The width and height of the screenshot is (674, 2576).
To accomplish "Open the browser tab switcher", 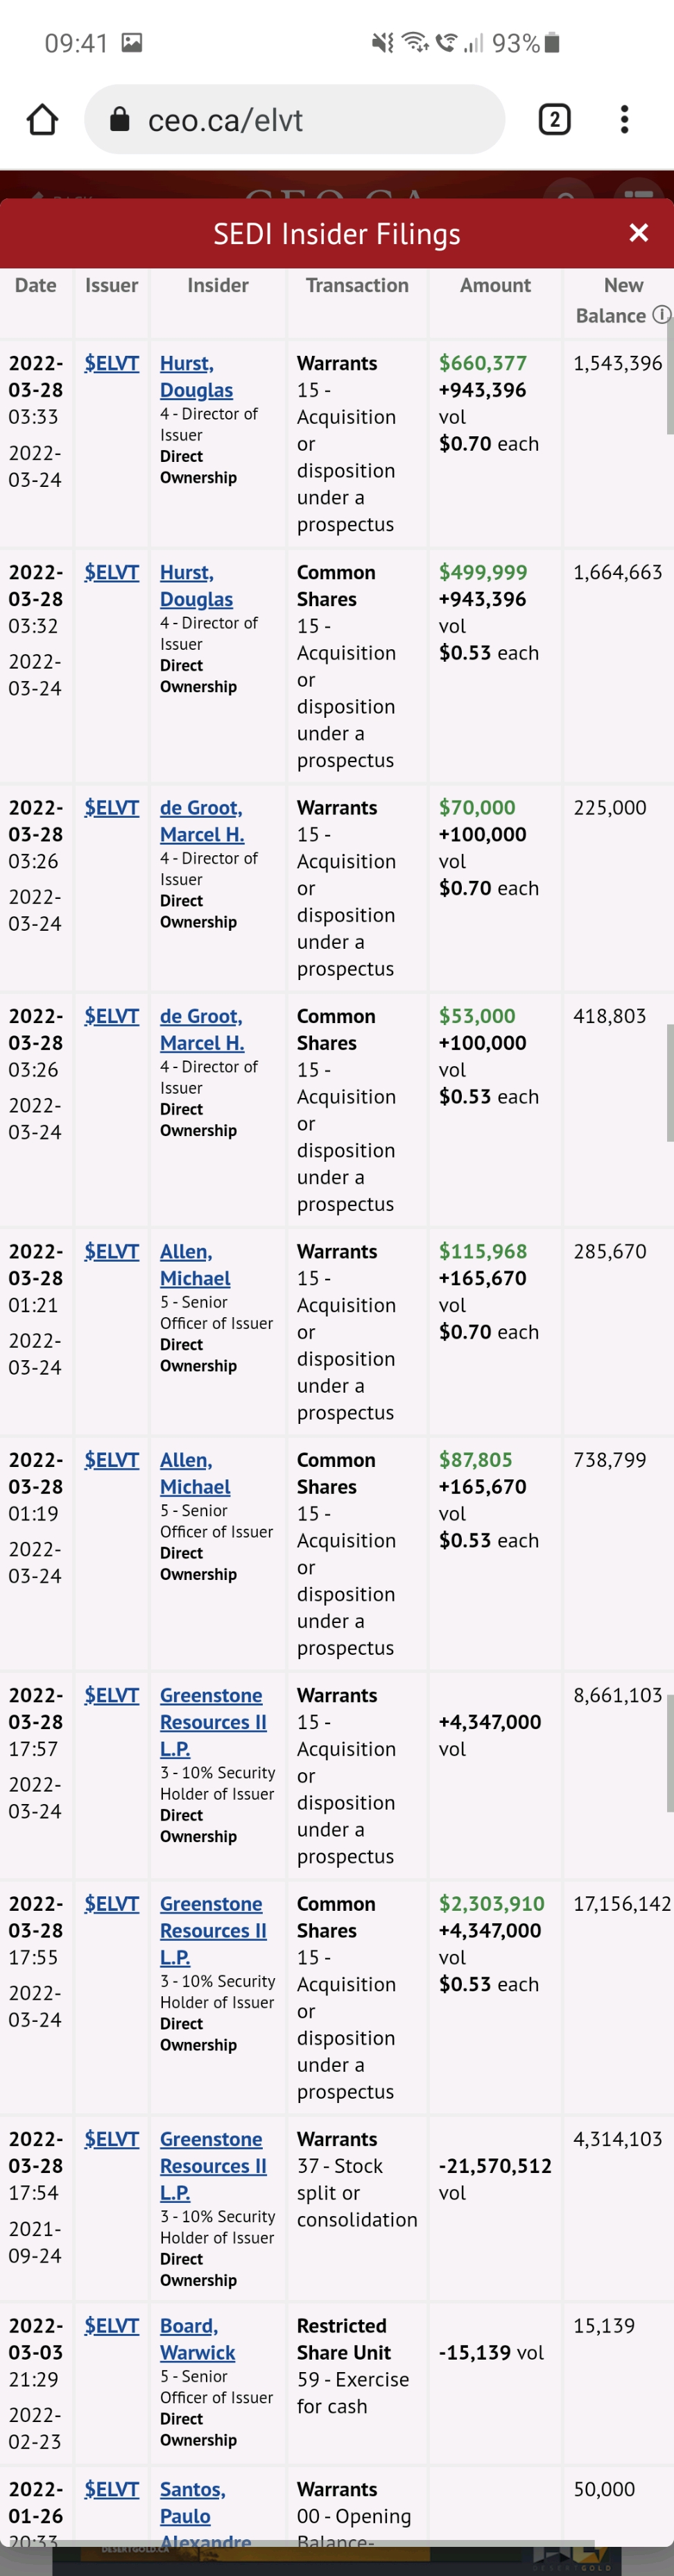I will pyautogui.click(x=554, y=120).
